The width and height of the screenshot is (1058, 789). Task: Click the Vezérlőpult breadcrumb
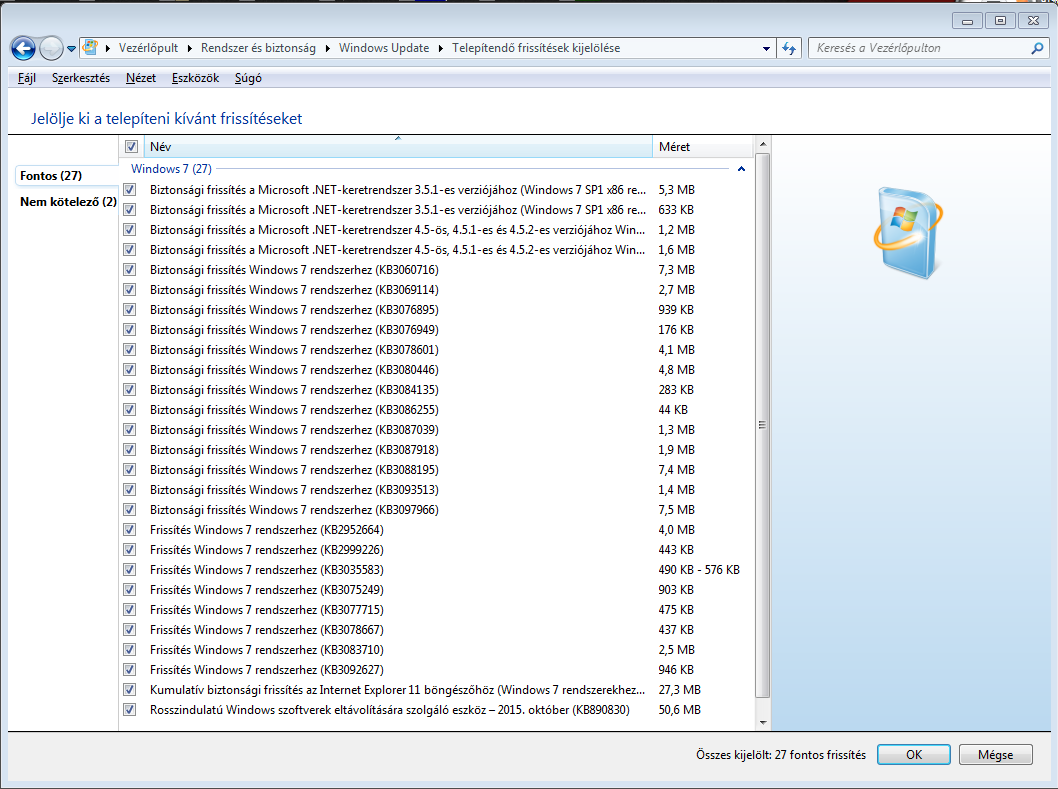click(x=148, y=48)
